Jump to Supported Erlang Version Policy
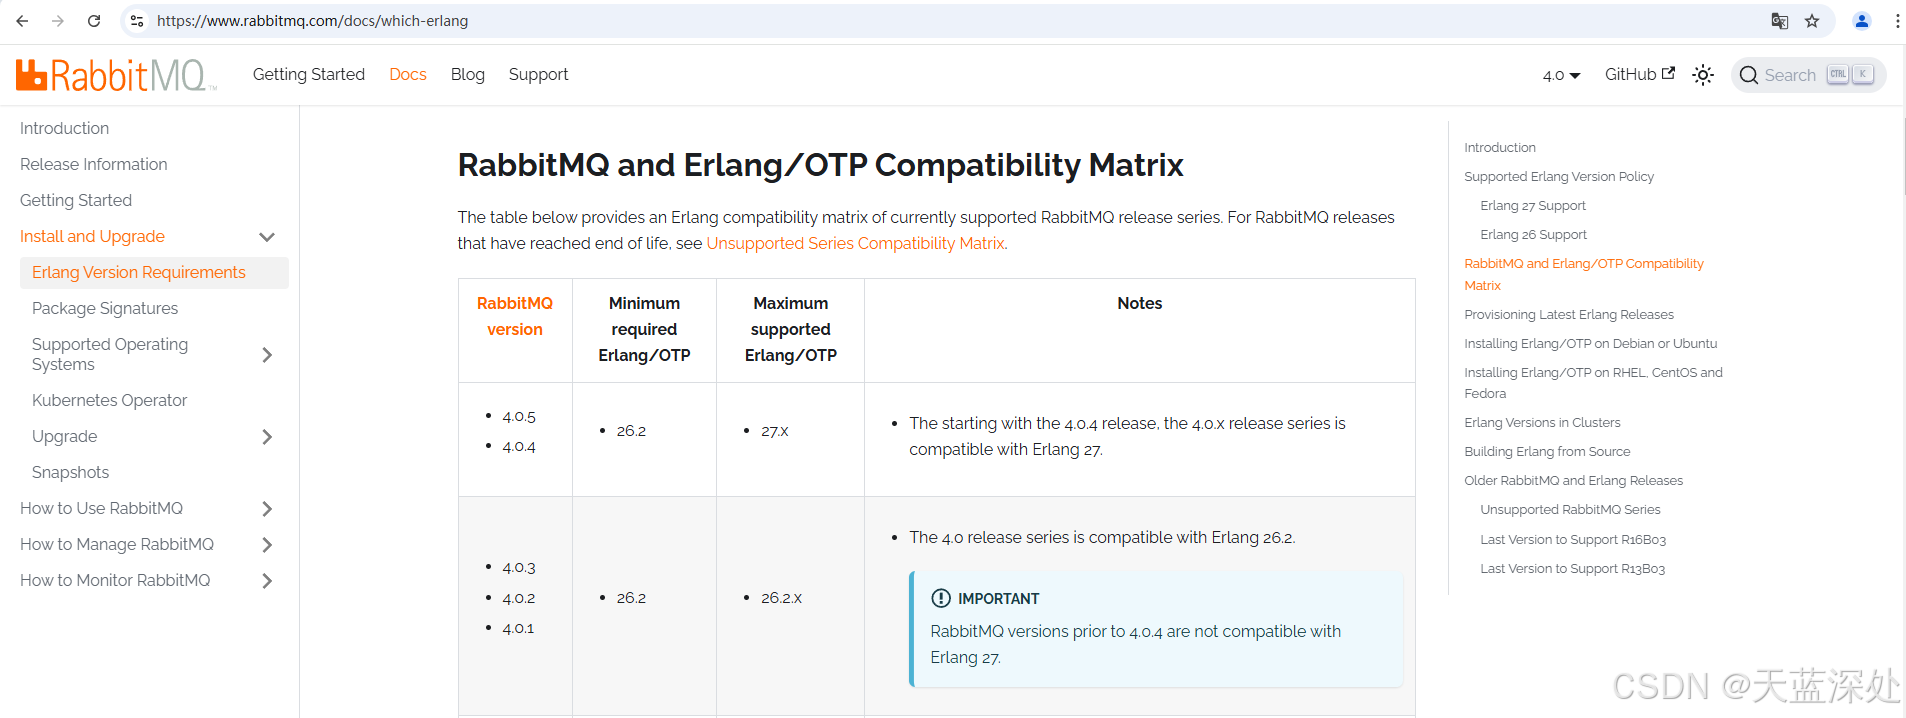 click(x=1558, y=176)
